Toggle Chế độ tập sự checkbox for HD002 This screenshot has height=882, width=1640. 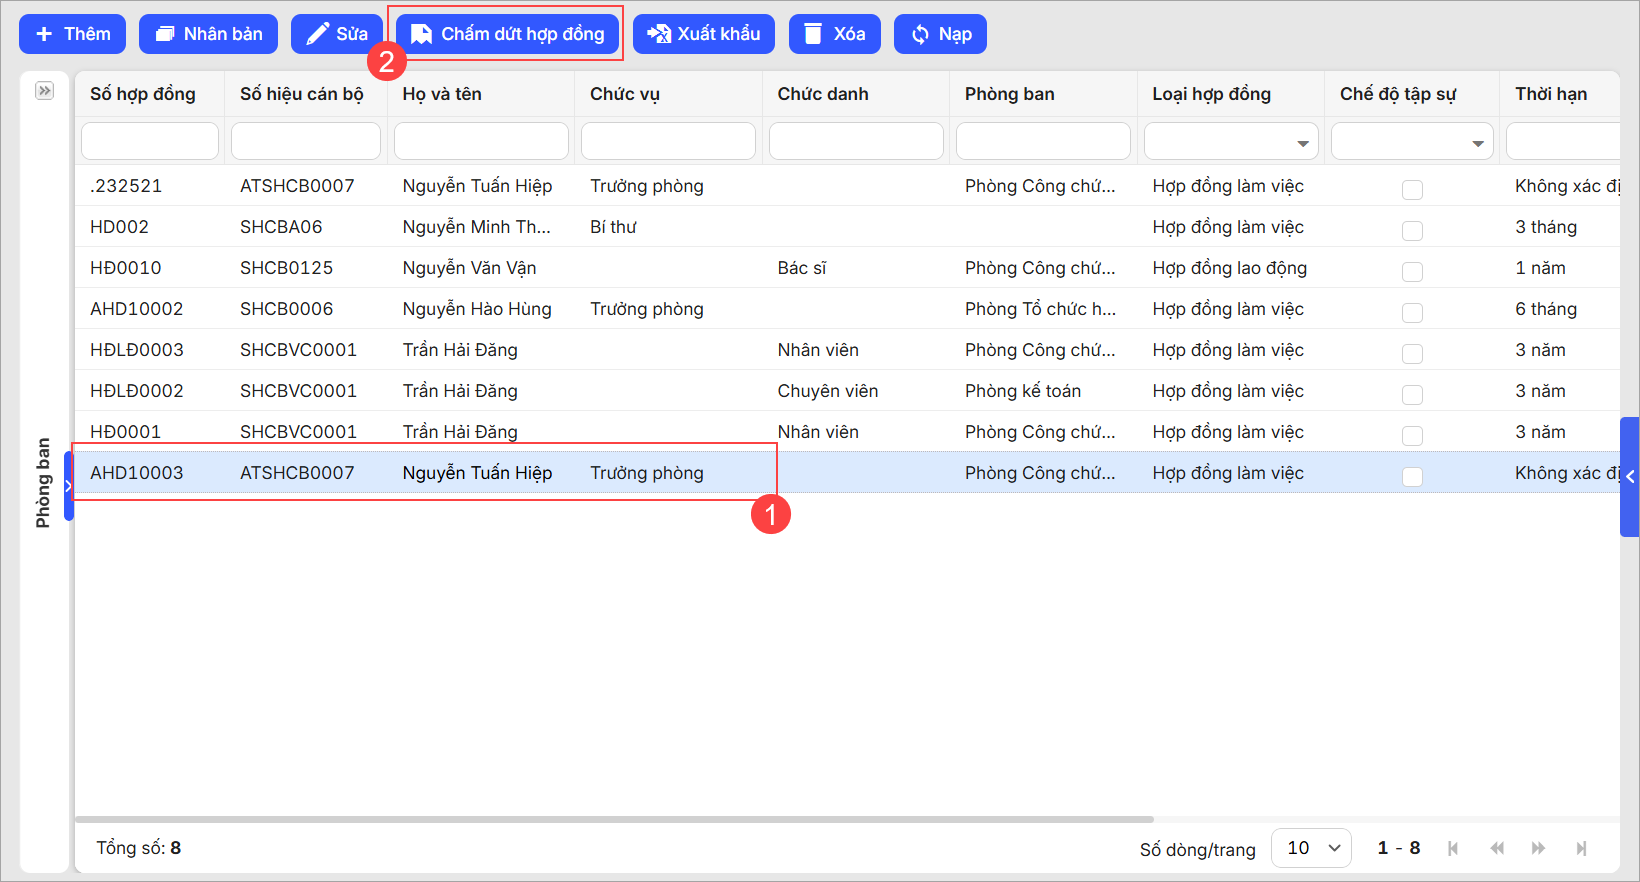tap(1412, 230)
